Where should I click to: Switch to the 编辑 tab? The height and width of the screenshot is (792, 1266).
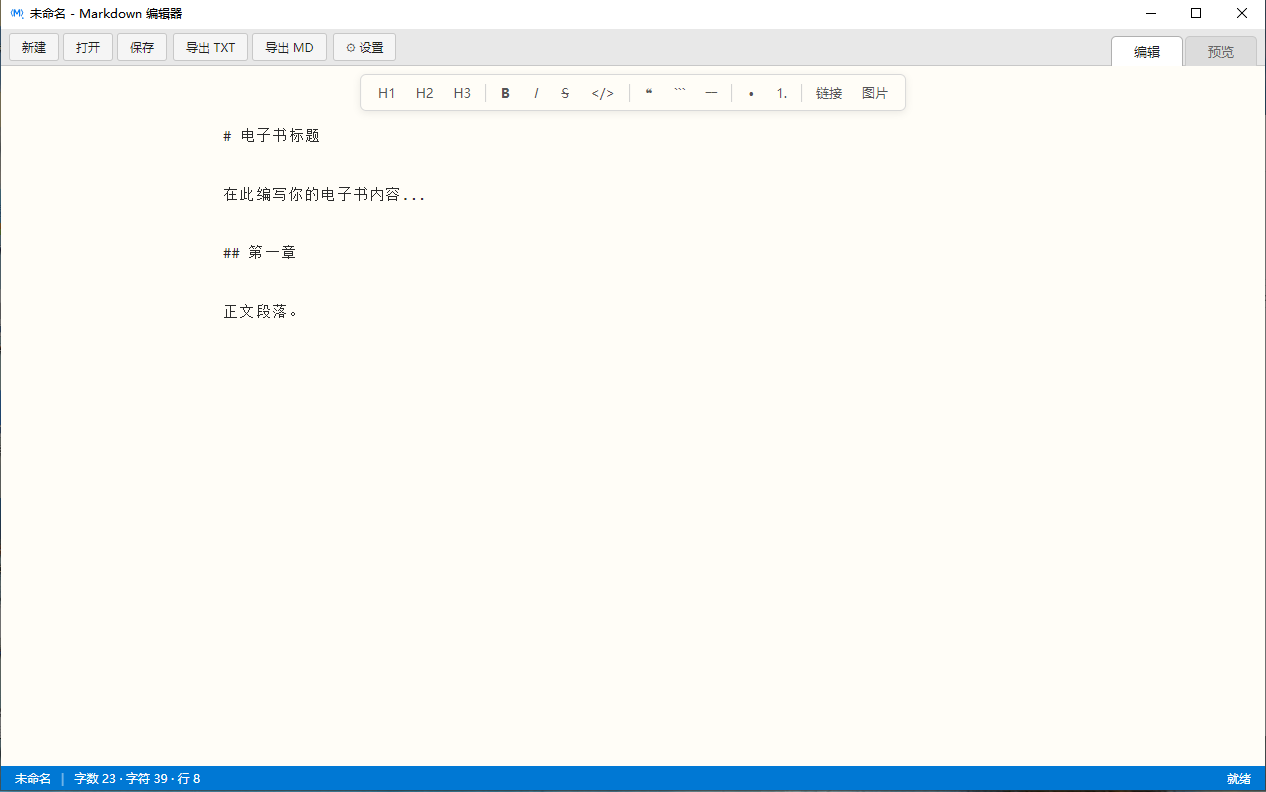pos(1147,52)
